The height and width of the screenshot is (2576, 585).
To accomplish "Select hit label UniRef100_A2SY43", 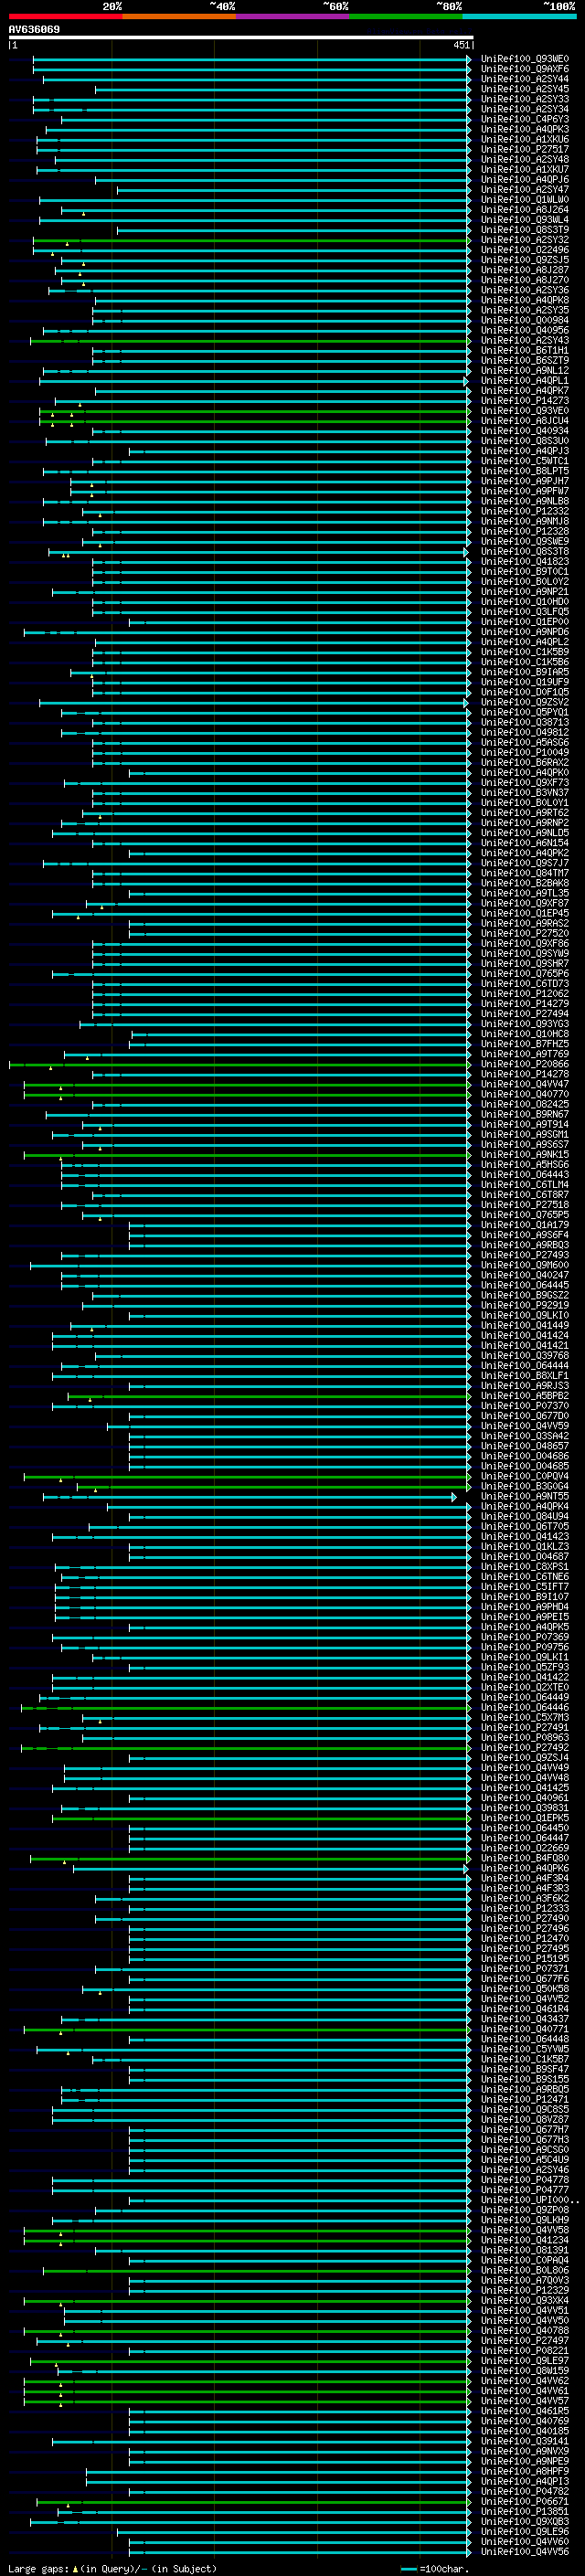I will coord(525,340).
